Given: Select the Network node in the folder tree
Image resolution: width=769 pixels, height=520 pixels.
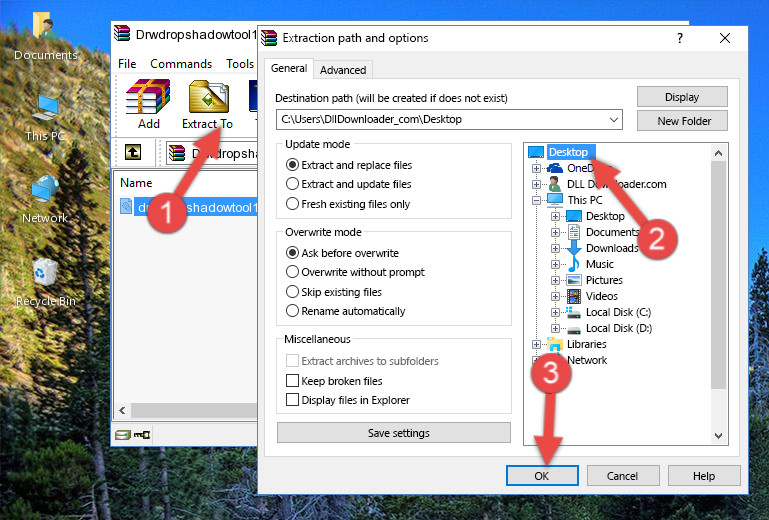Looking at the screenshot, I should coord(587,361).
